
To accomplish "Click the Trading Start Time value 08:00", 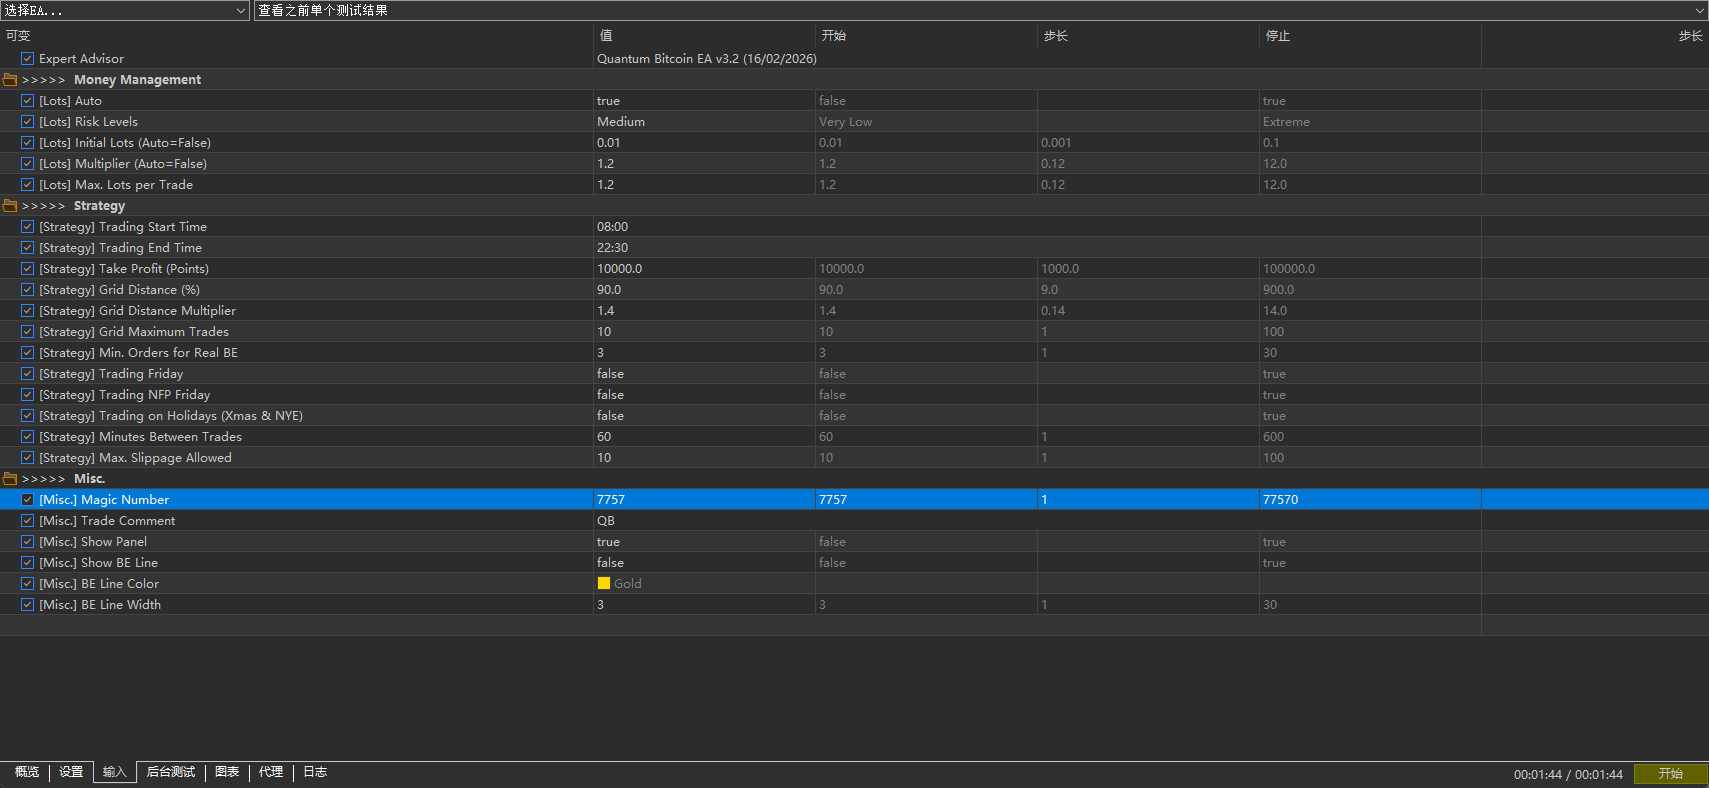I will point(613,227).
